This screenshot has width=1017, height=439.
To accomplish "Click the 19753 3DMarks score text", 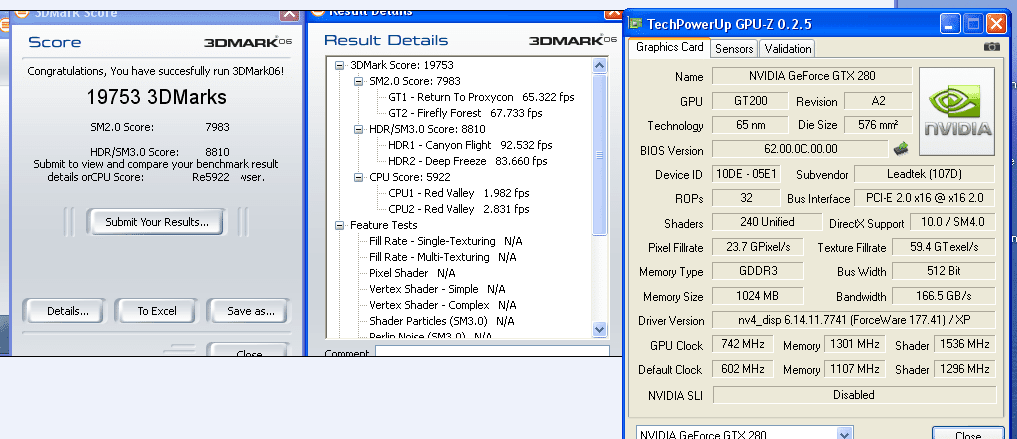I will pos(156,97).
